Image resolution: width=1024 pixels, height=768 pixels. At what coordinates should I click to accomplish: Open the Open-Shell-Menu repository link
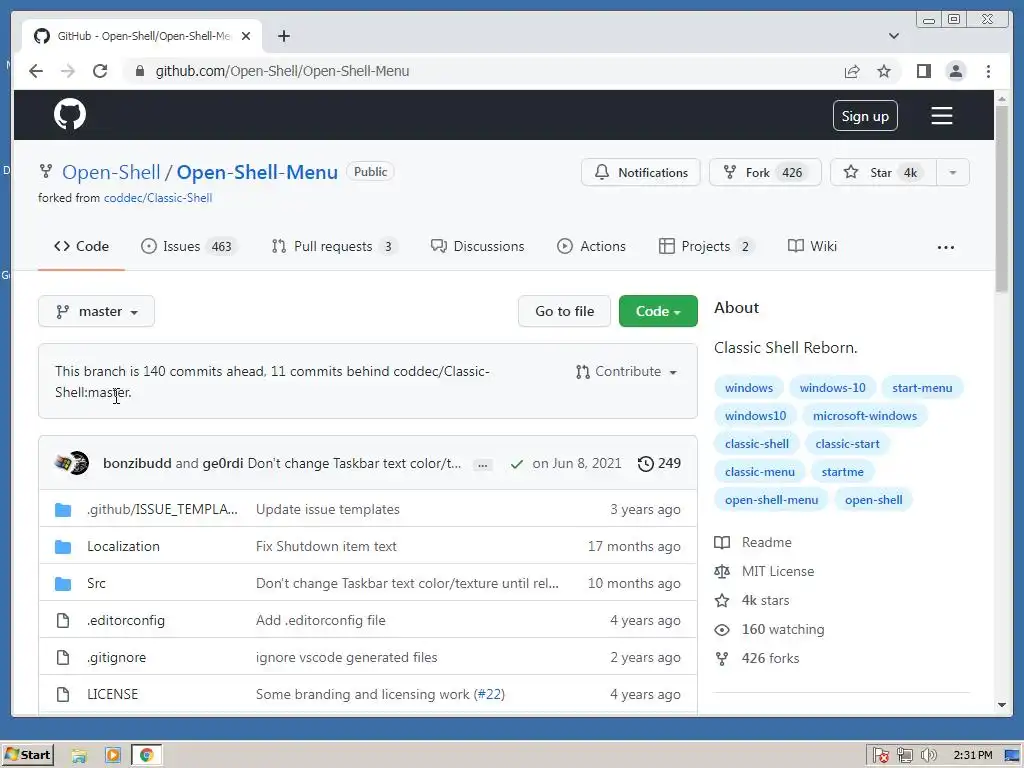point(257,172)
